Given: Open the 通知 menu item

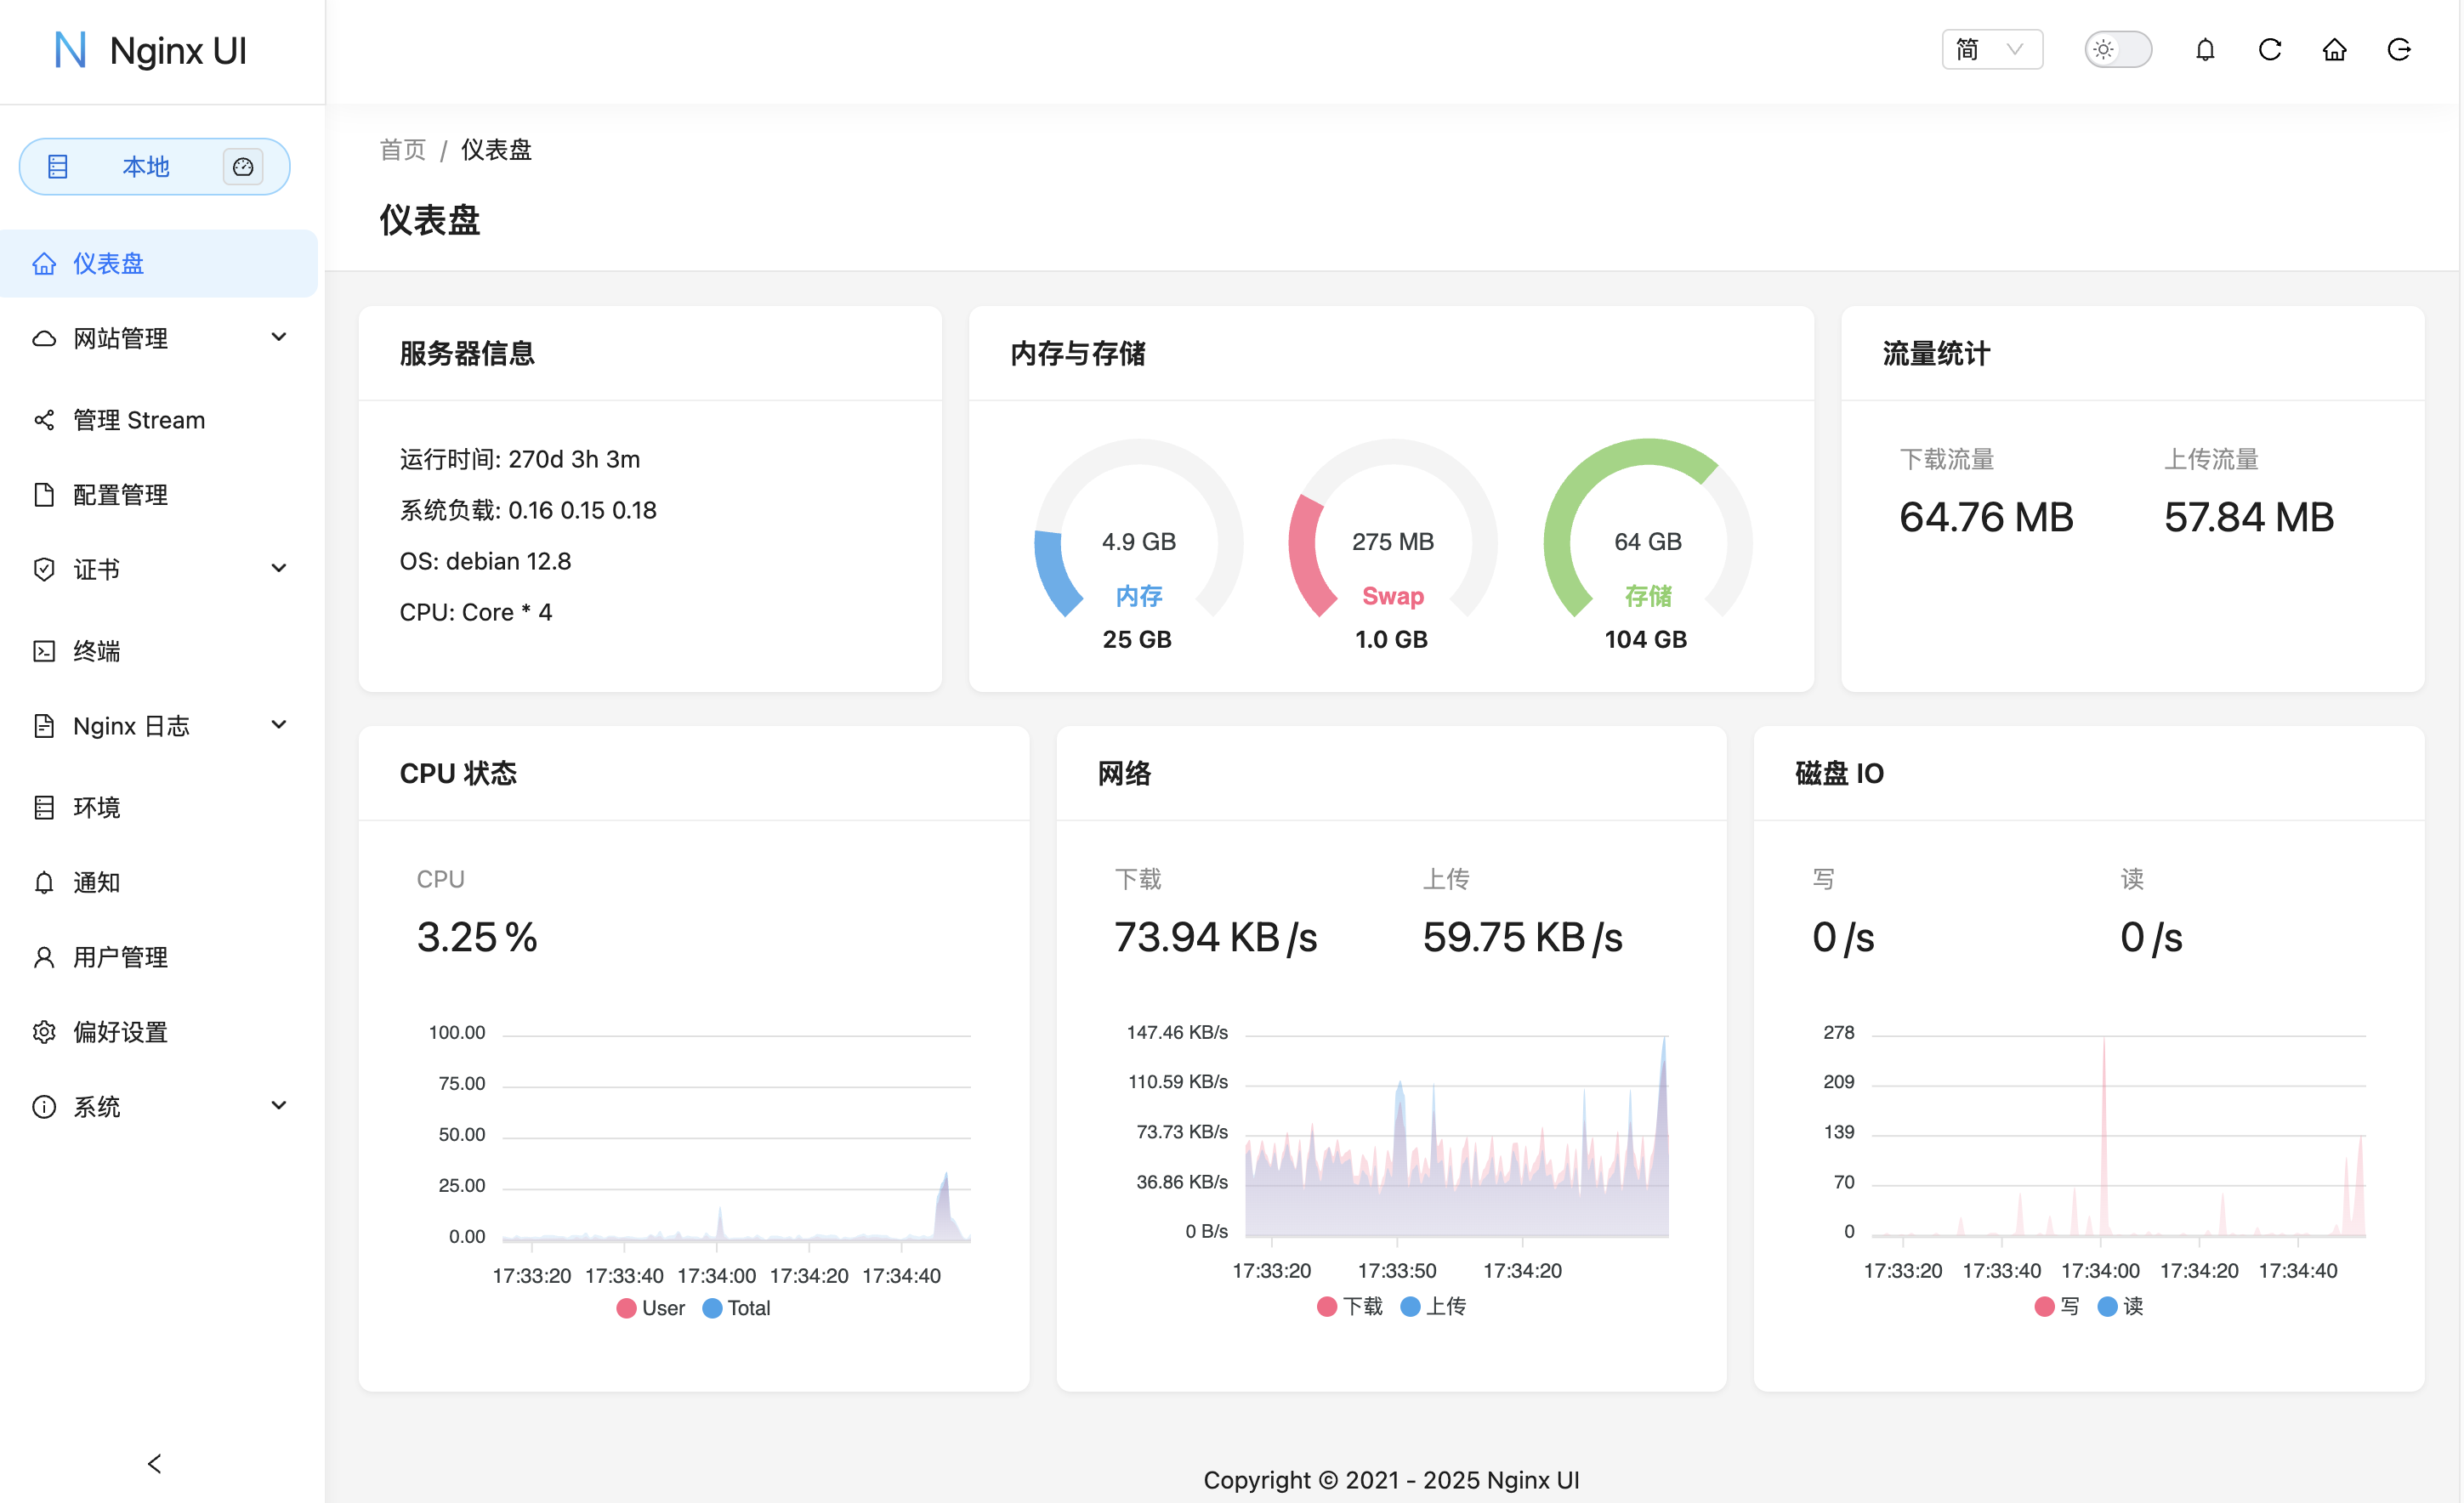Looking at the screenshot, I should click(x=159, y=882).
